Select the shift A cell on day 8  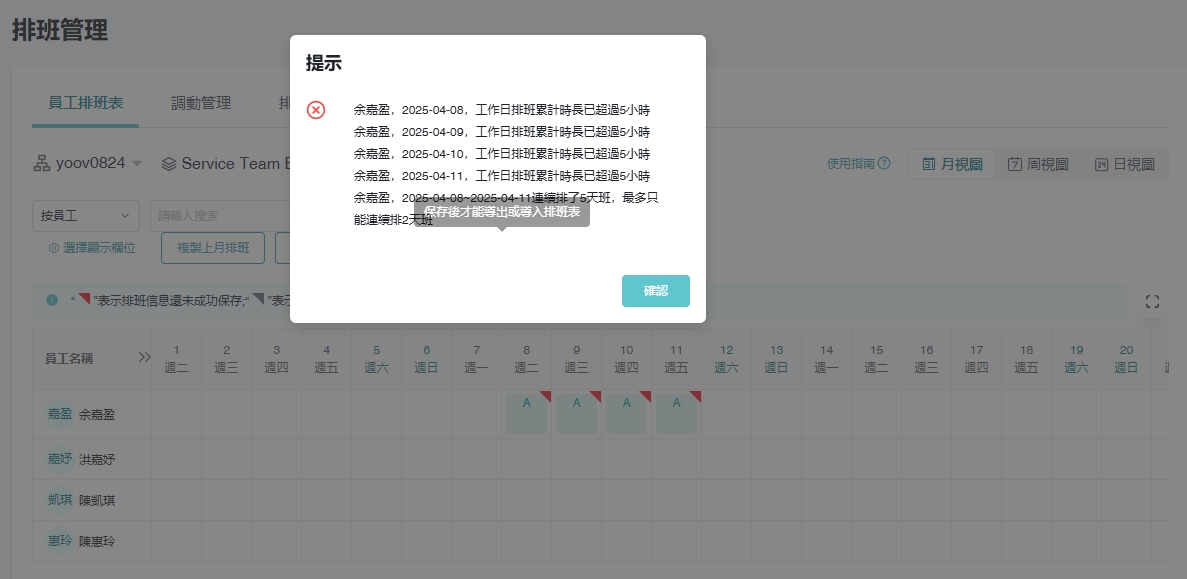point(526,413)
